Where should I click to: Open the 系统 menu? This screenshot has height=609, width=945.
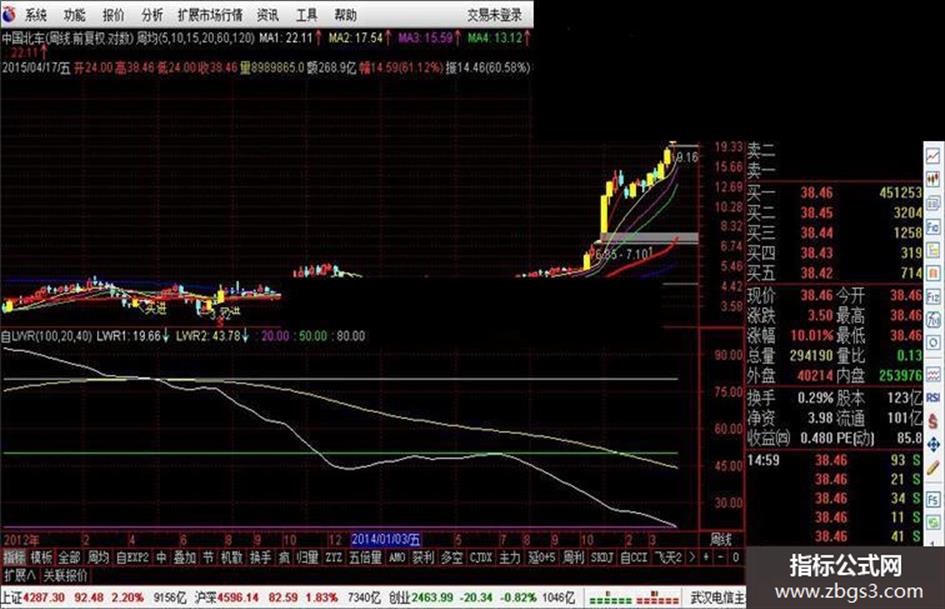(x=36, y=14)
